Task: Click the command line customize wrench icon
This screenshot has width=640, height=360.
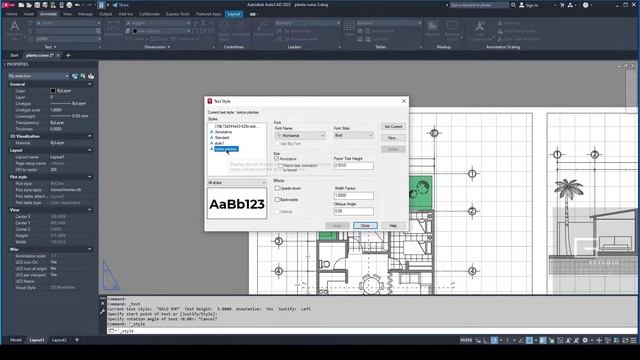Action: point(102,312)
